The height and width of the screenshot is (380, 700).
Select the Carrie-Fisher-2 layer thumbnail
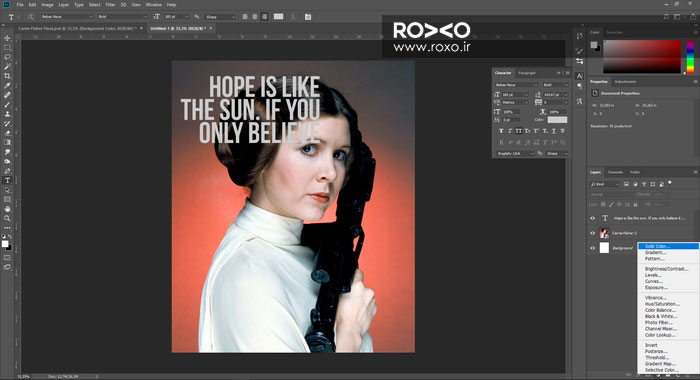604,233
